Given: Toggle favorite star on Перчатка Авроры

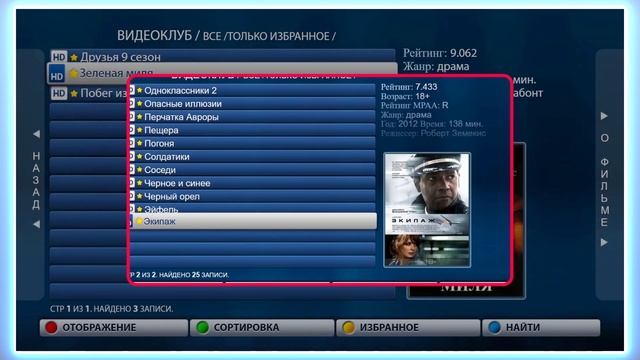Looking at the screenshot, I should 139,117.
